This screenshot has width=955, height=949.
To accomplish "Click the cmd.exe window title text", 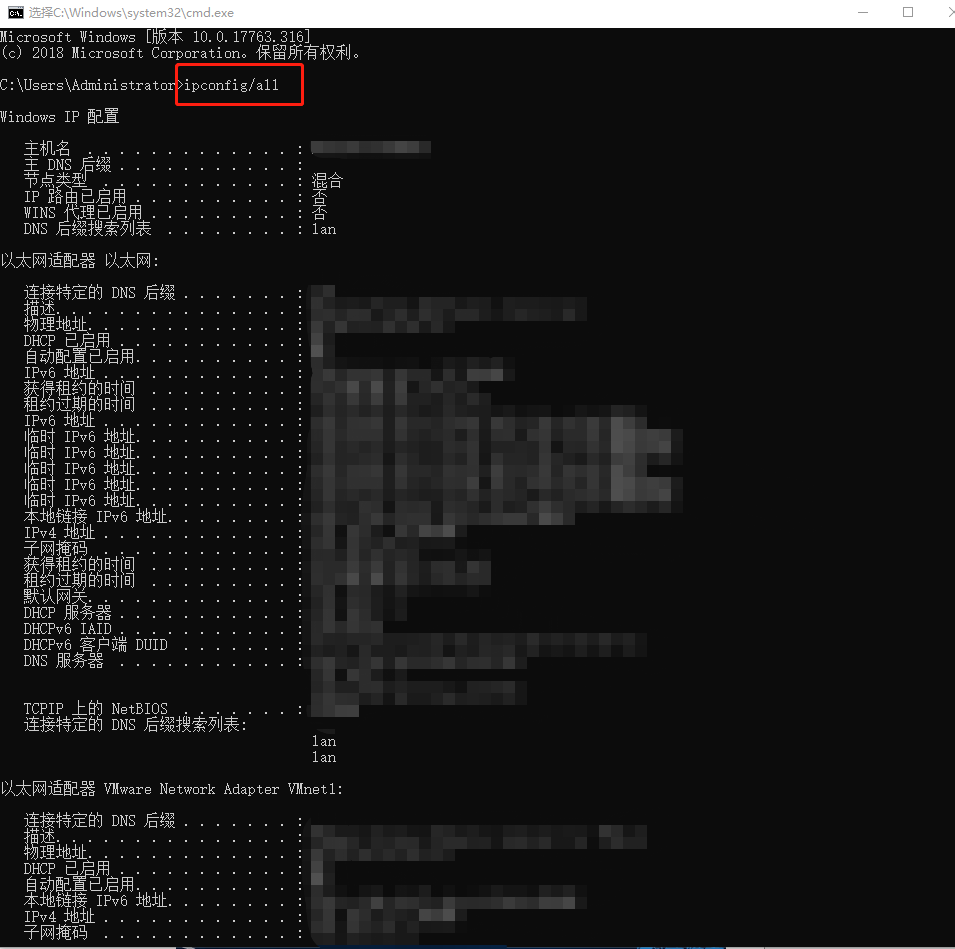I will pyautogui.click(x=131, y=13).
